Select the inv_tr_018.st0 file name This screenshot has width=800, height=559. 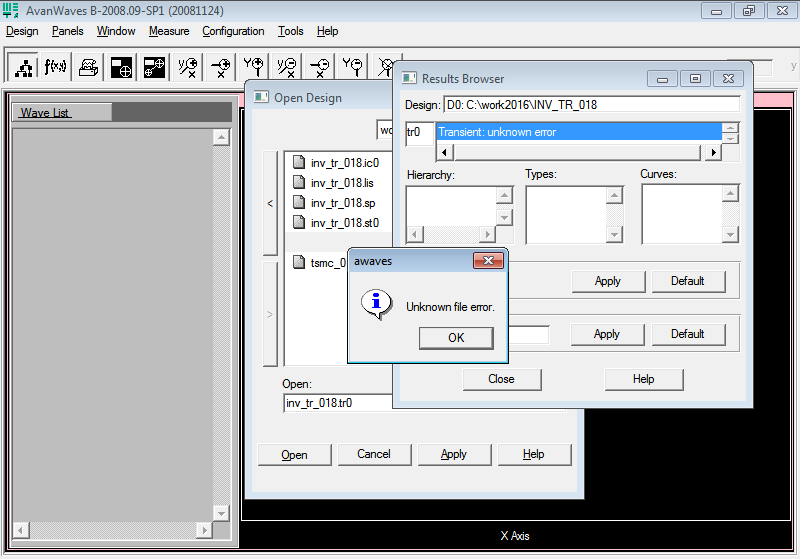[x=345, y=223]
